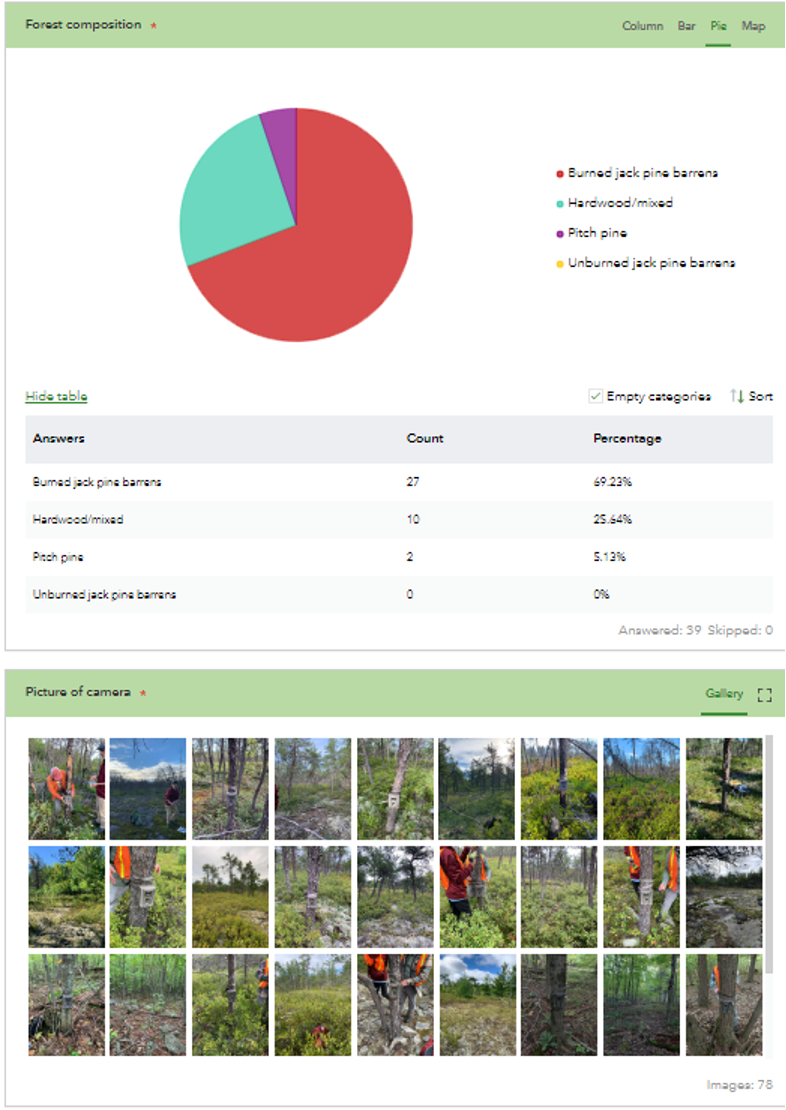The height and width of the screenshot is (1110, 786).
Task: Switch to Bar chart view
Action: click(686, 26)
